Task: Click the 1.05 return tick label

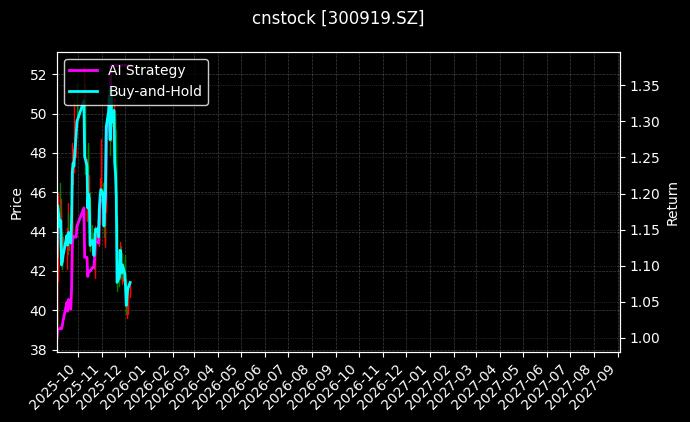Action: (645, 303)
